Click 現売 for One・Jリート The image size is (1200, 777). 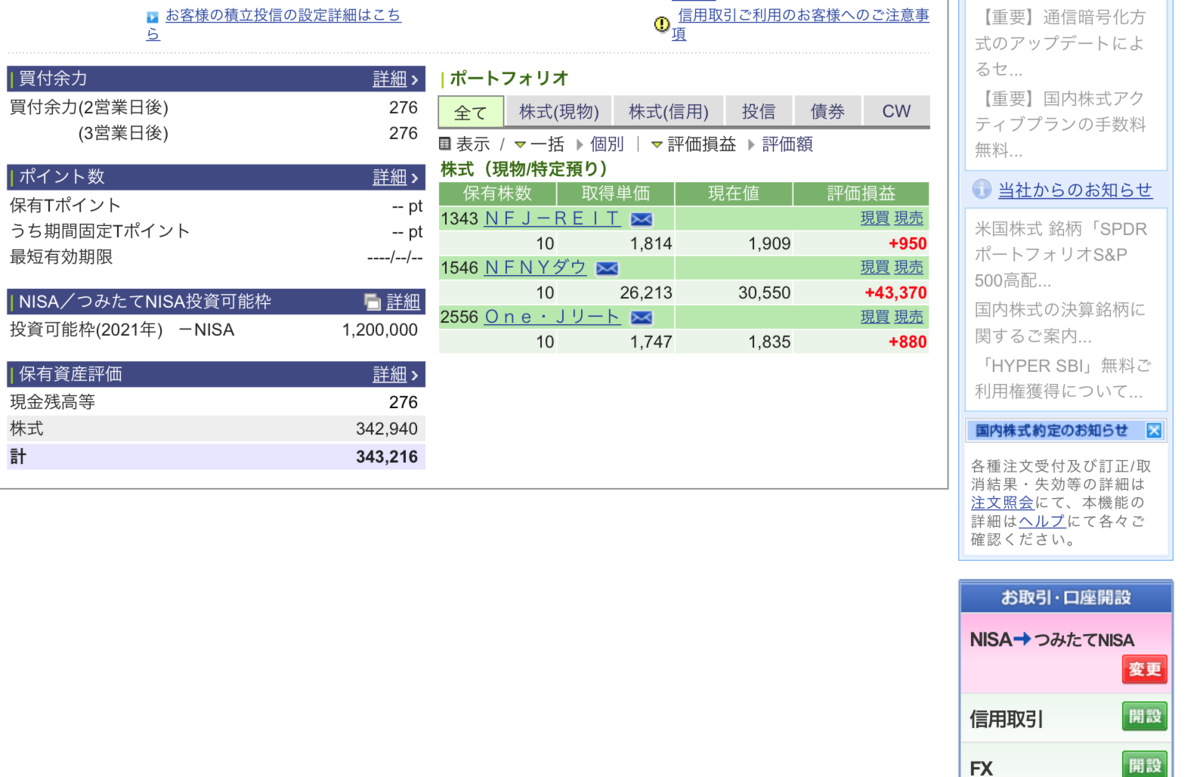pyautogui.click(x=909, y=317)
